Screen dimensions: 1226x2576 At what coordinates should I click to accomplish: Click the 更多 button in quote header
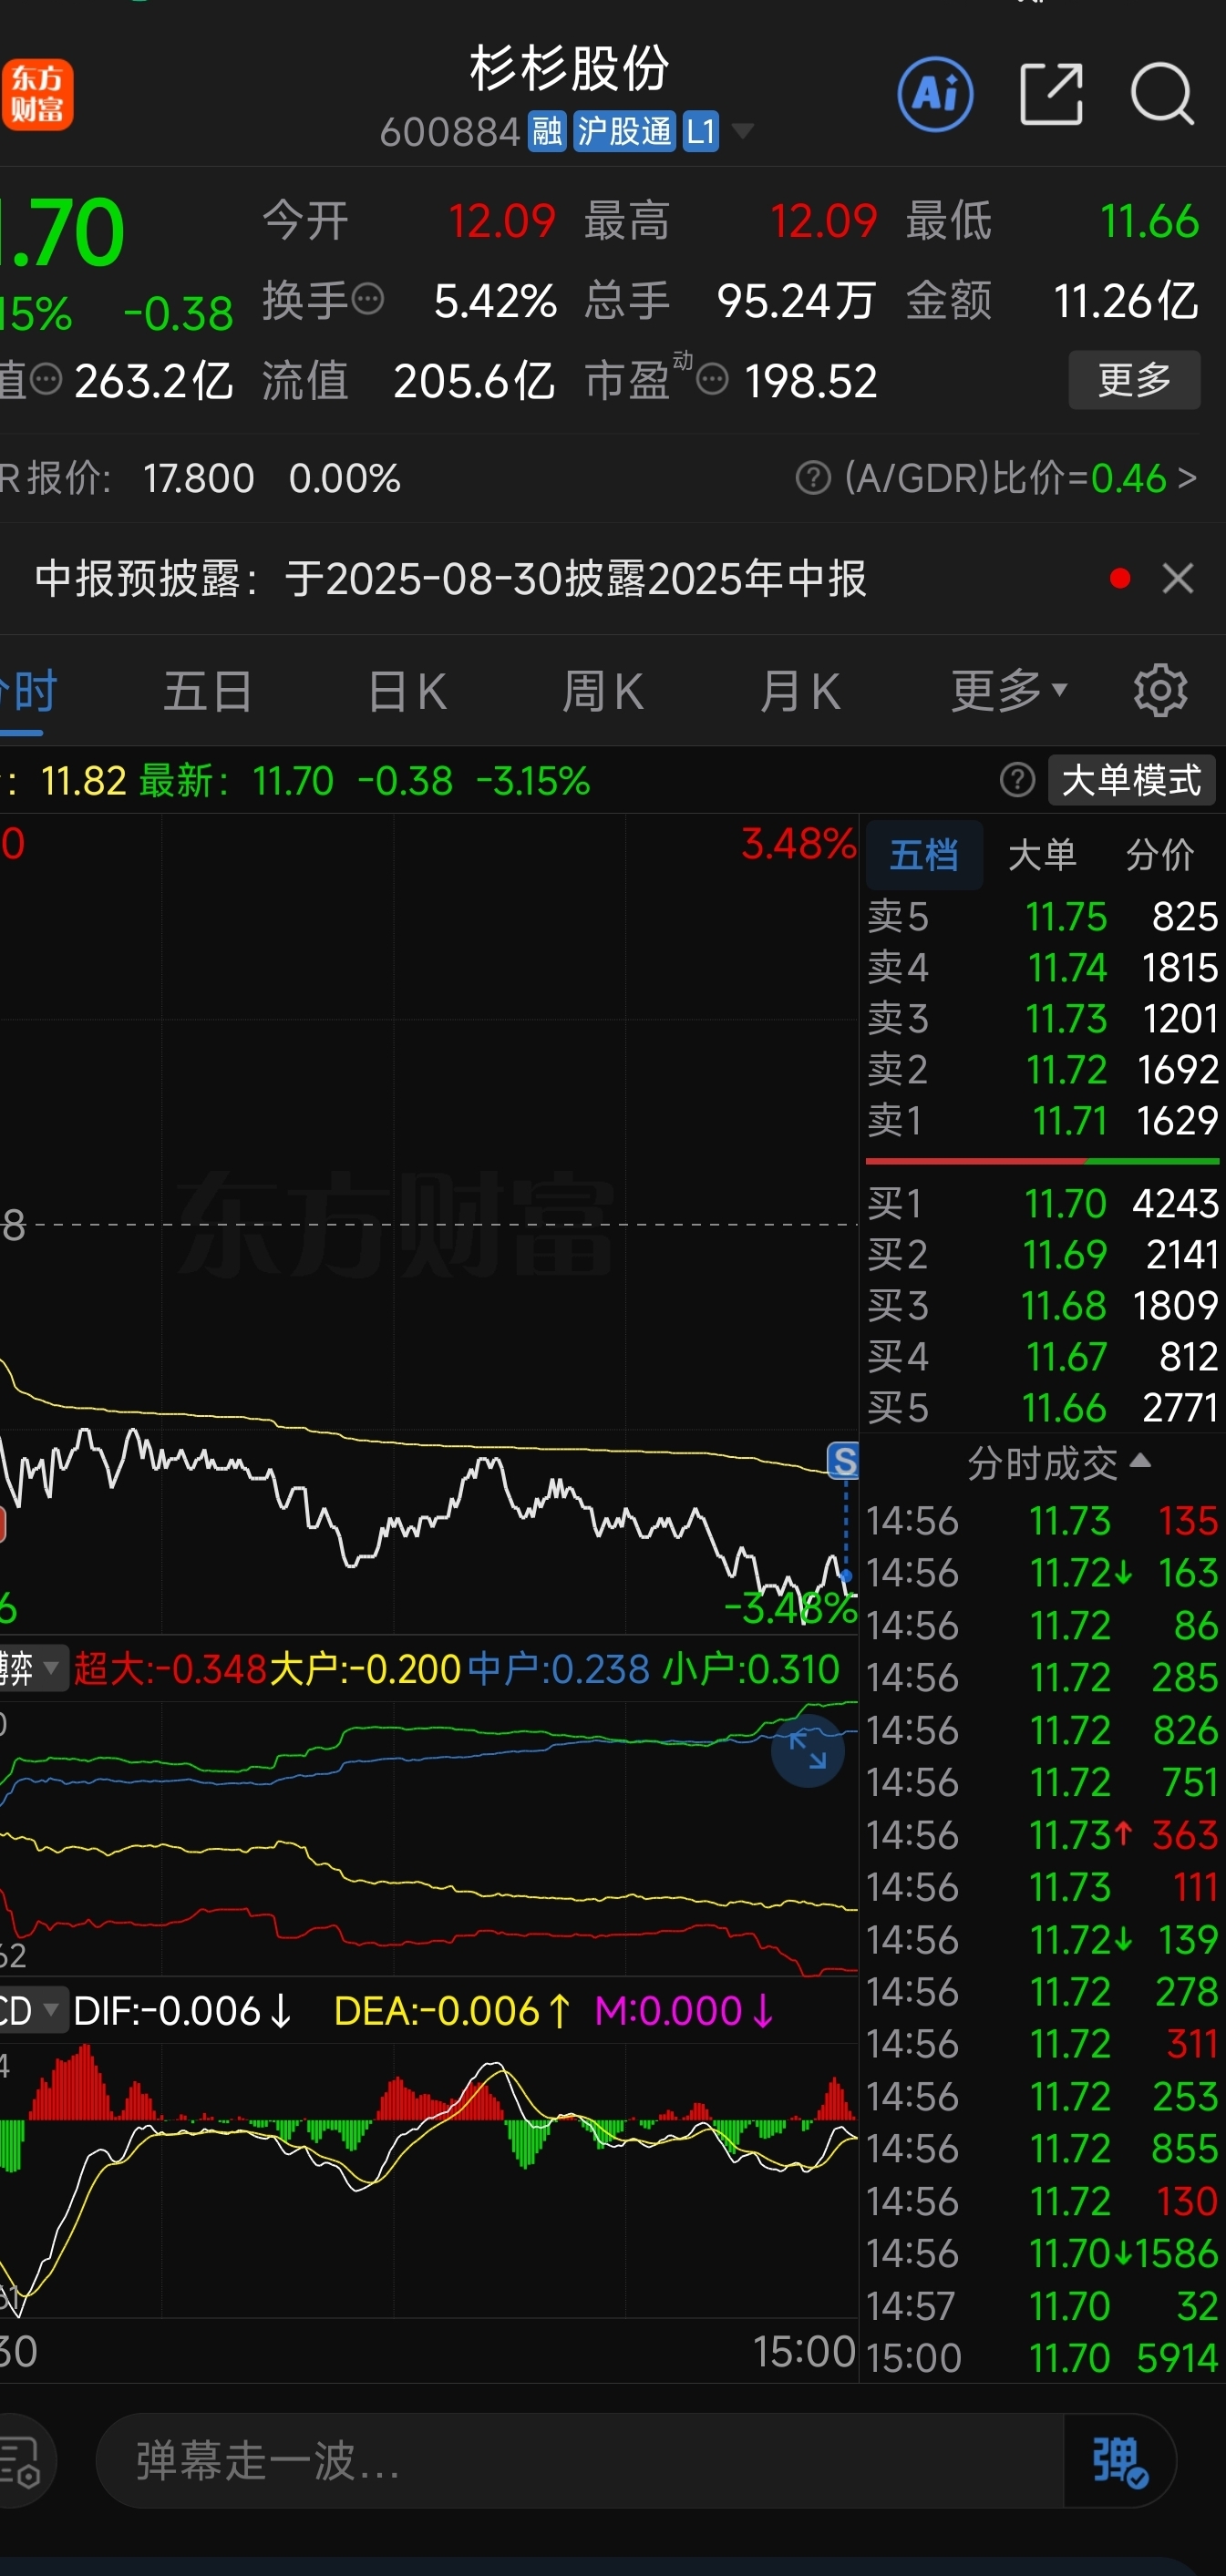click(x=1134, y=380)
